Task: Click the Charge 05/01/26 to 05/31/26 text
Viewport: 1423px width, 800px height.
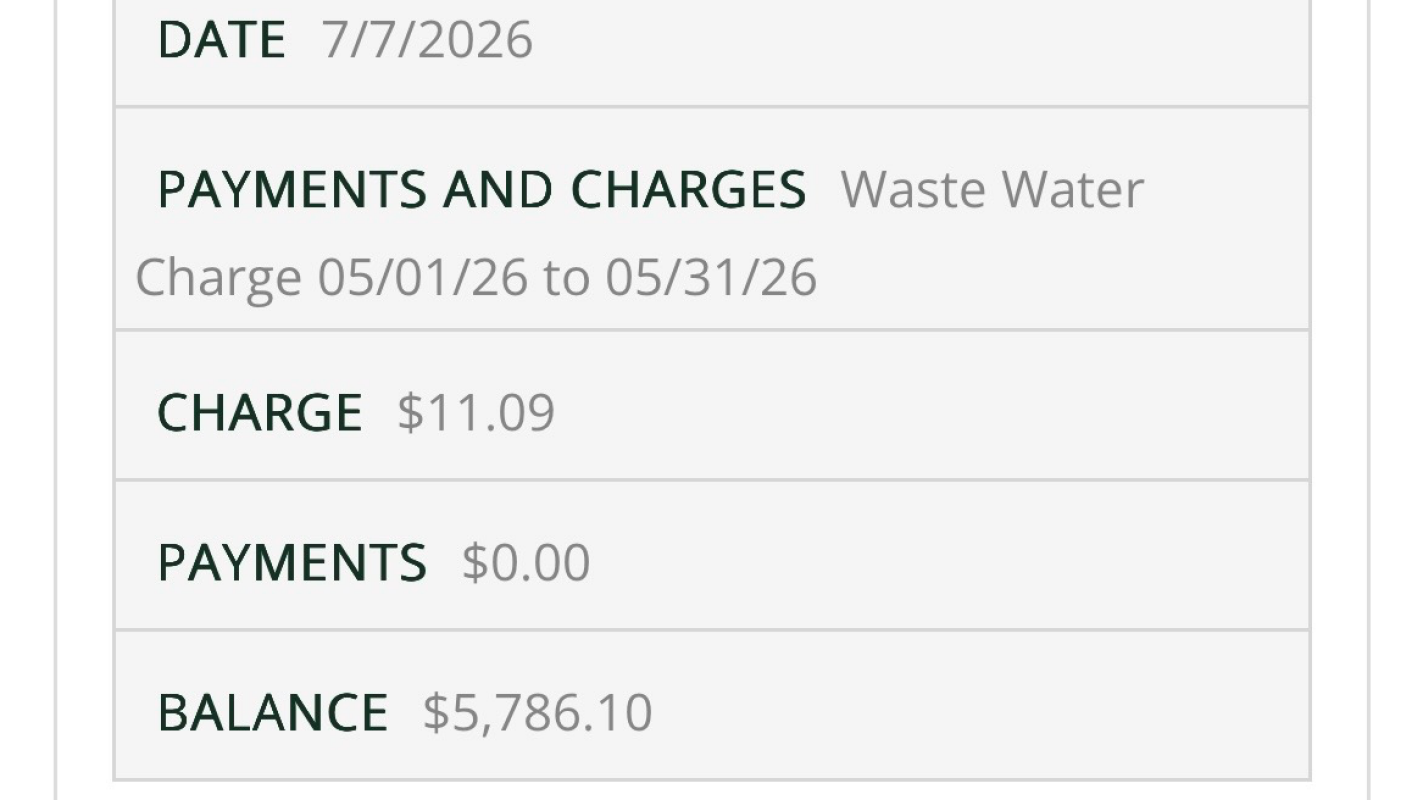Action: 476,277
